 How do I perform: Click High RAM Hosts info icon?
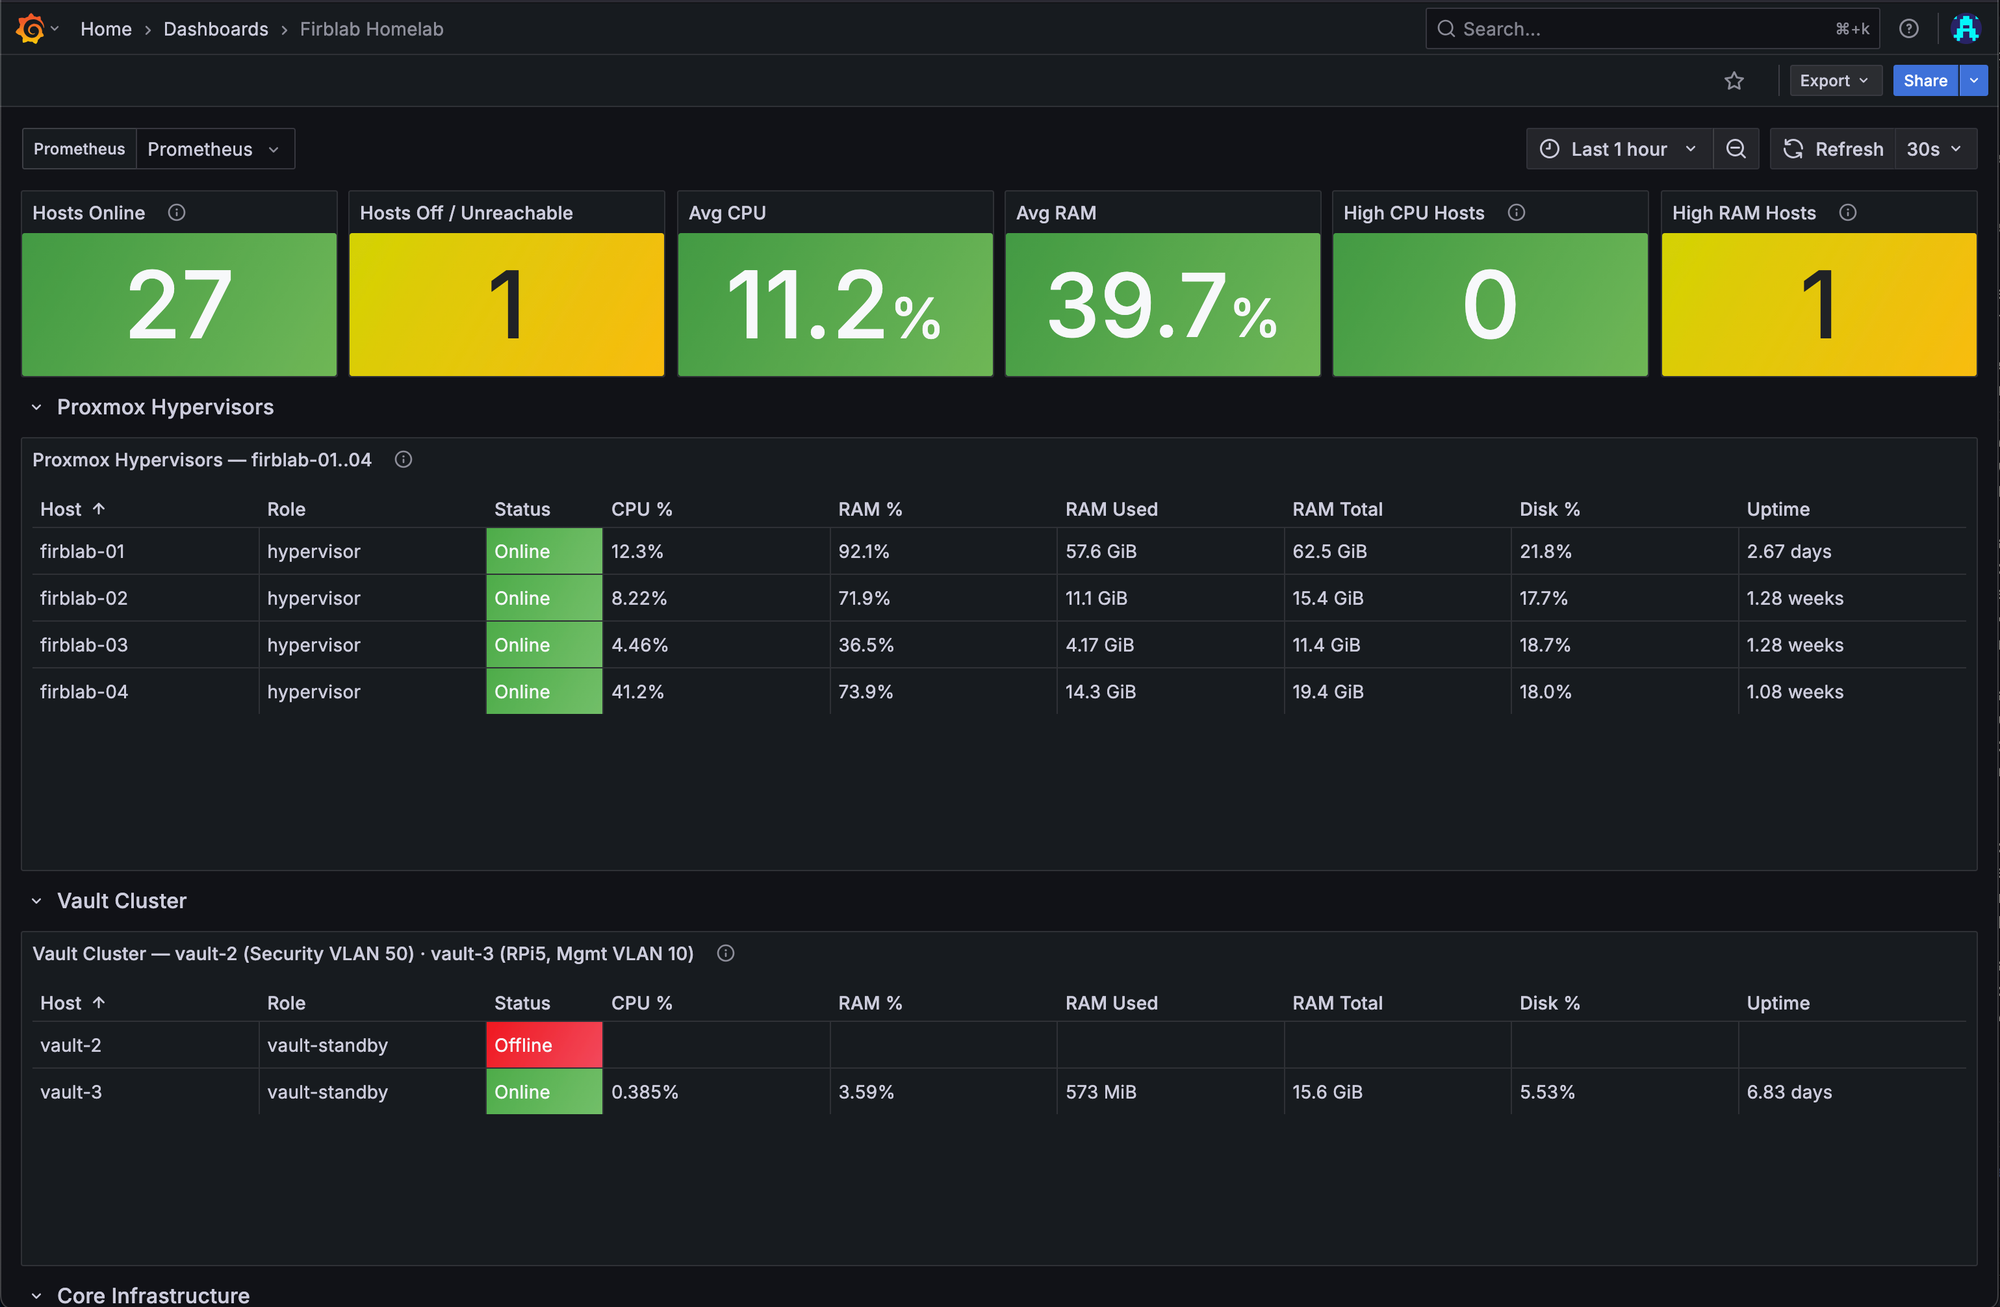[x=1848, y=213]
